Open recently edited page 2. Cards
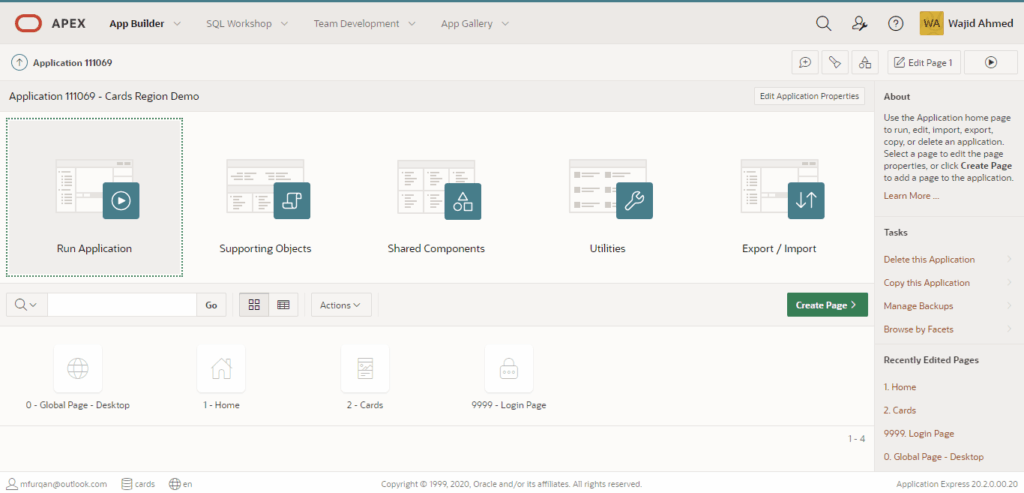 900,411
